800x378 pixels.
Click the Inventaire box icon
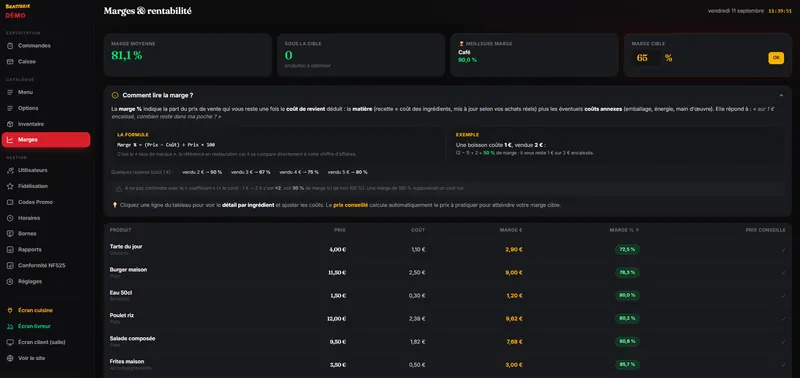click(10, 124)
